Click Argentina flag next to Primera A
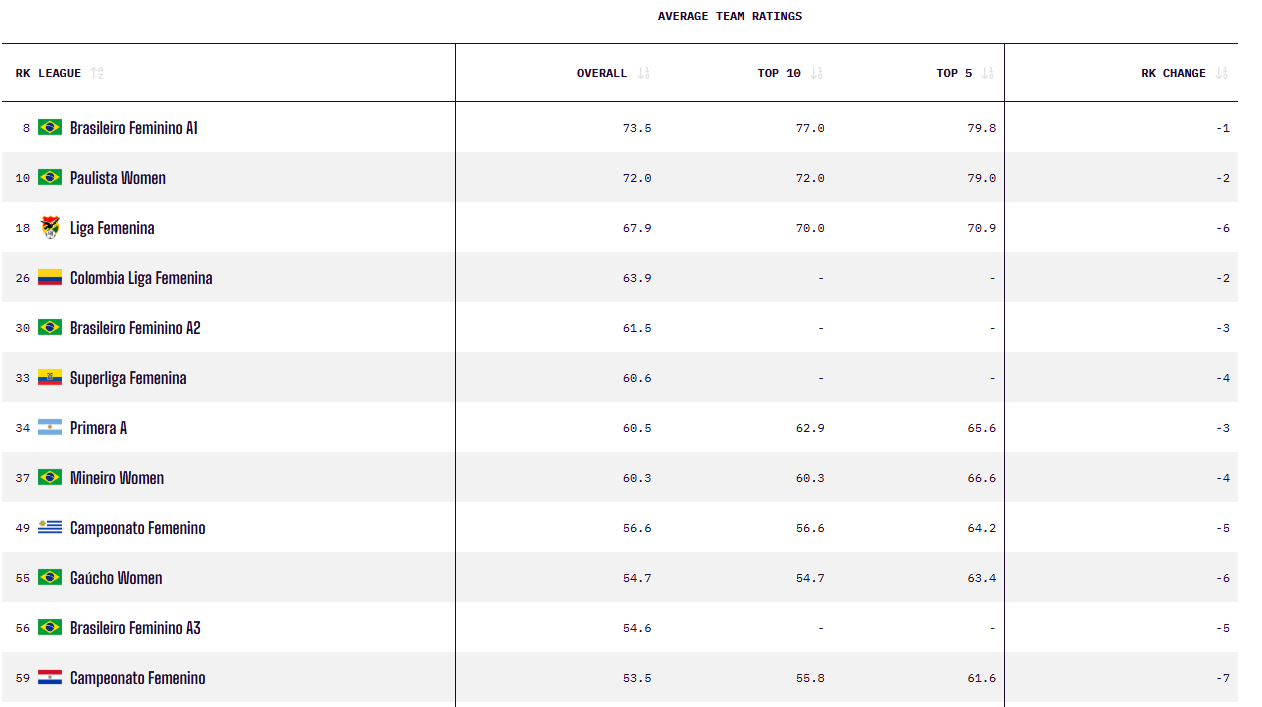Image resolution: width=1262 pixels, height=707 pixels. pos(50,427)
